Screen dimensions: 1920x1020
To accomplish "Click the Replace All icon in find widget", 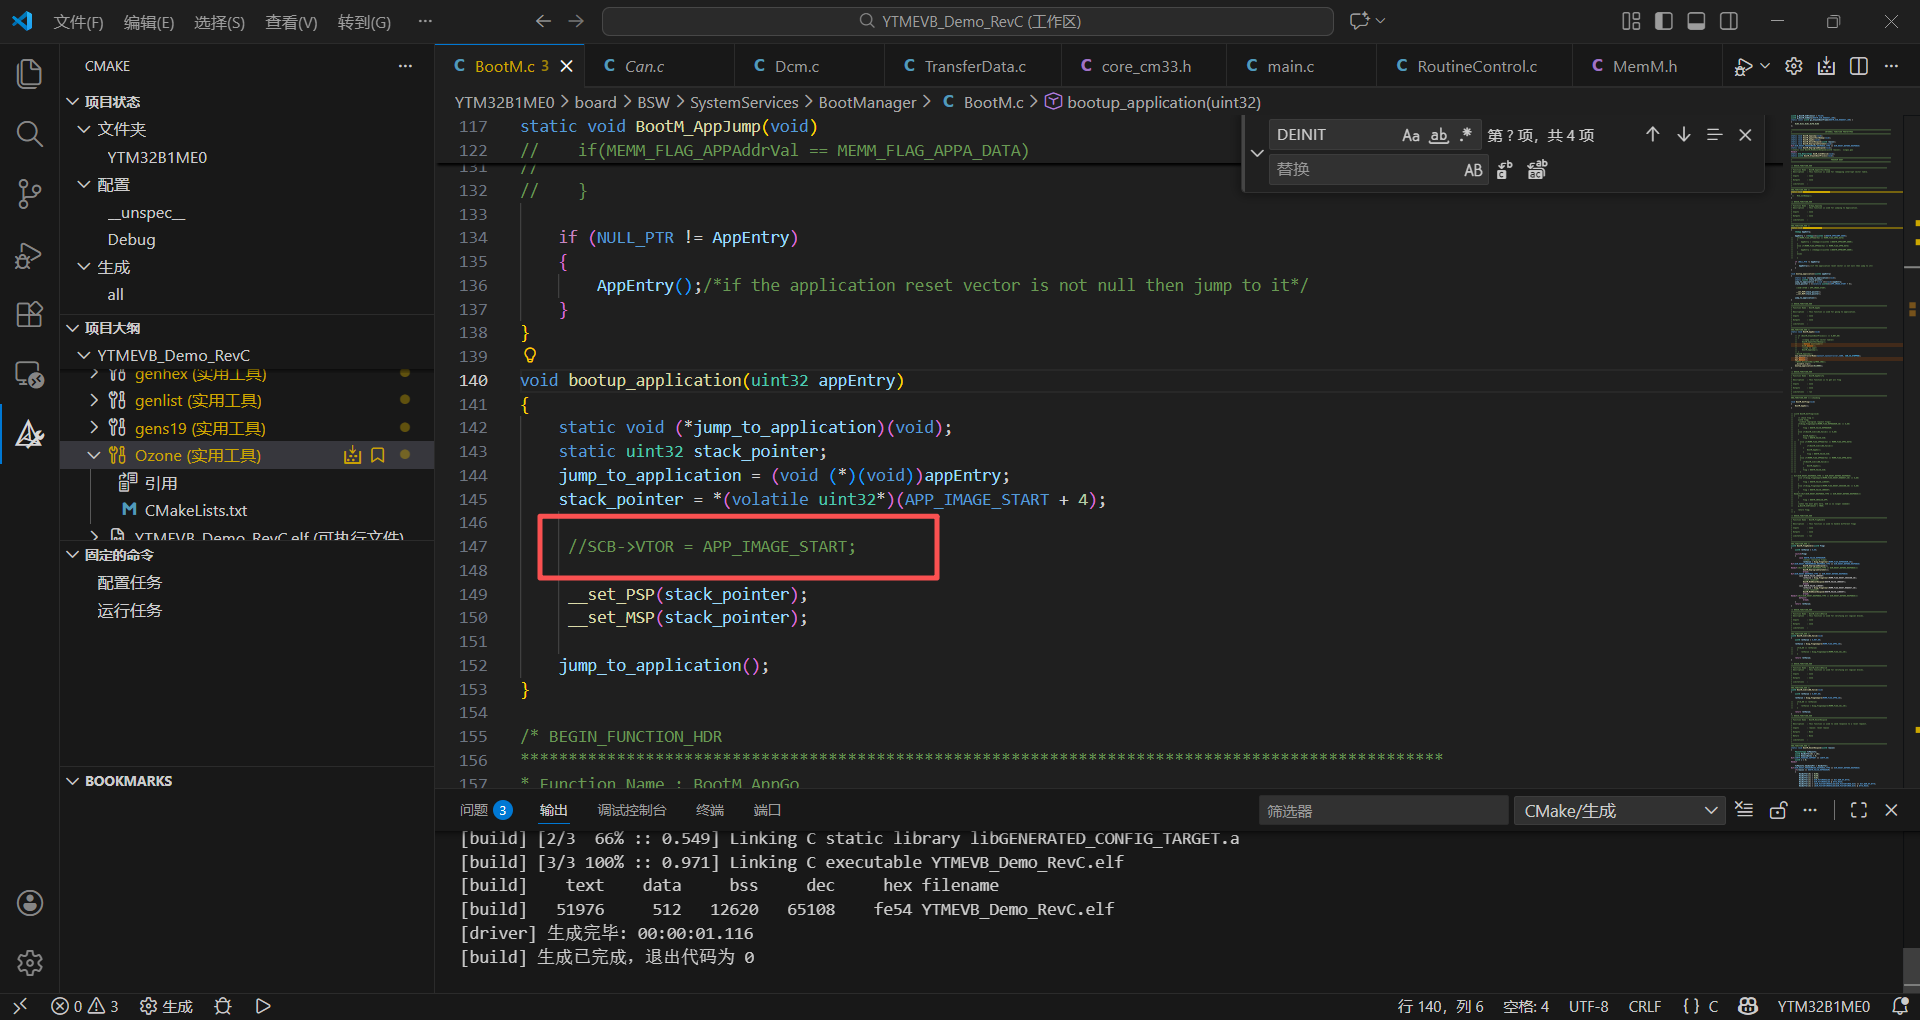I will click(x=1537, y=170).
